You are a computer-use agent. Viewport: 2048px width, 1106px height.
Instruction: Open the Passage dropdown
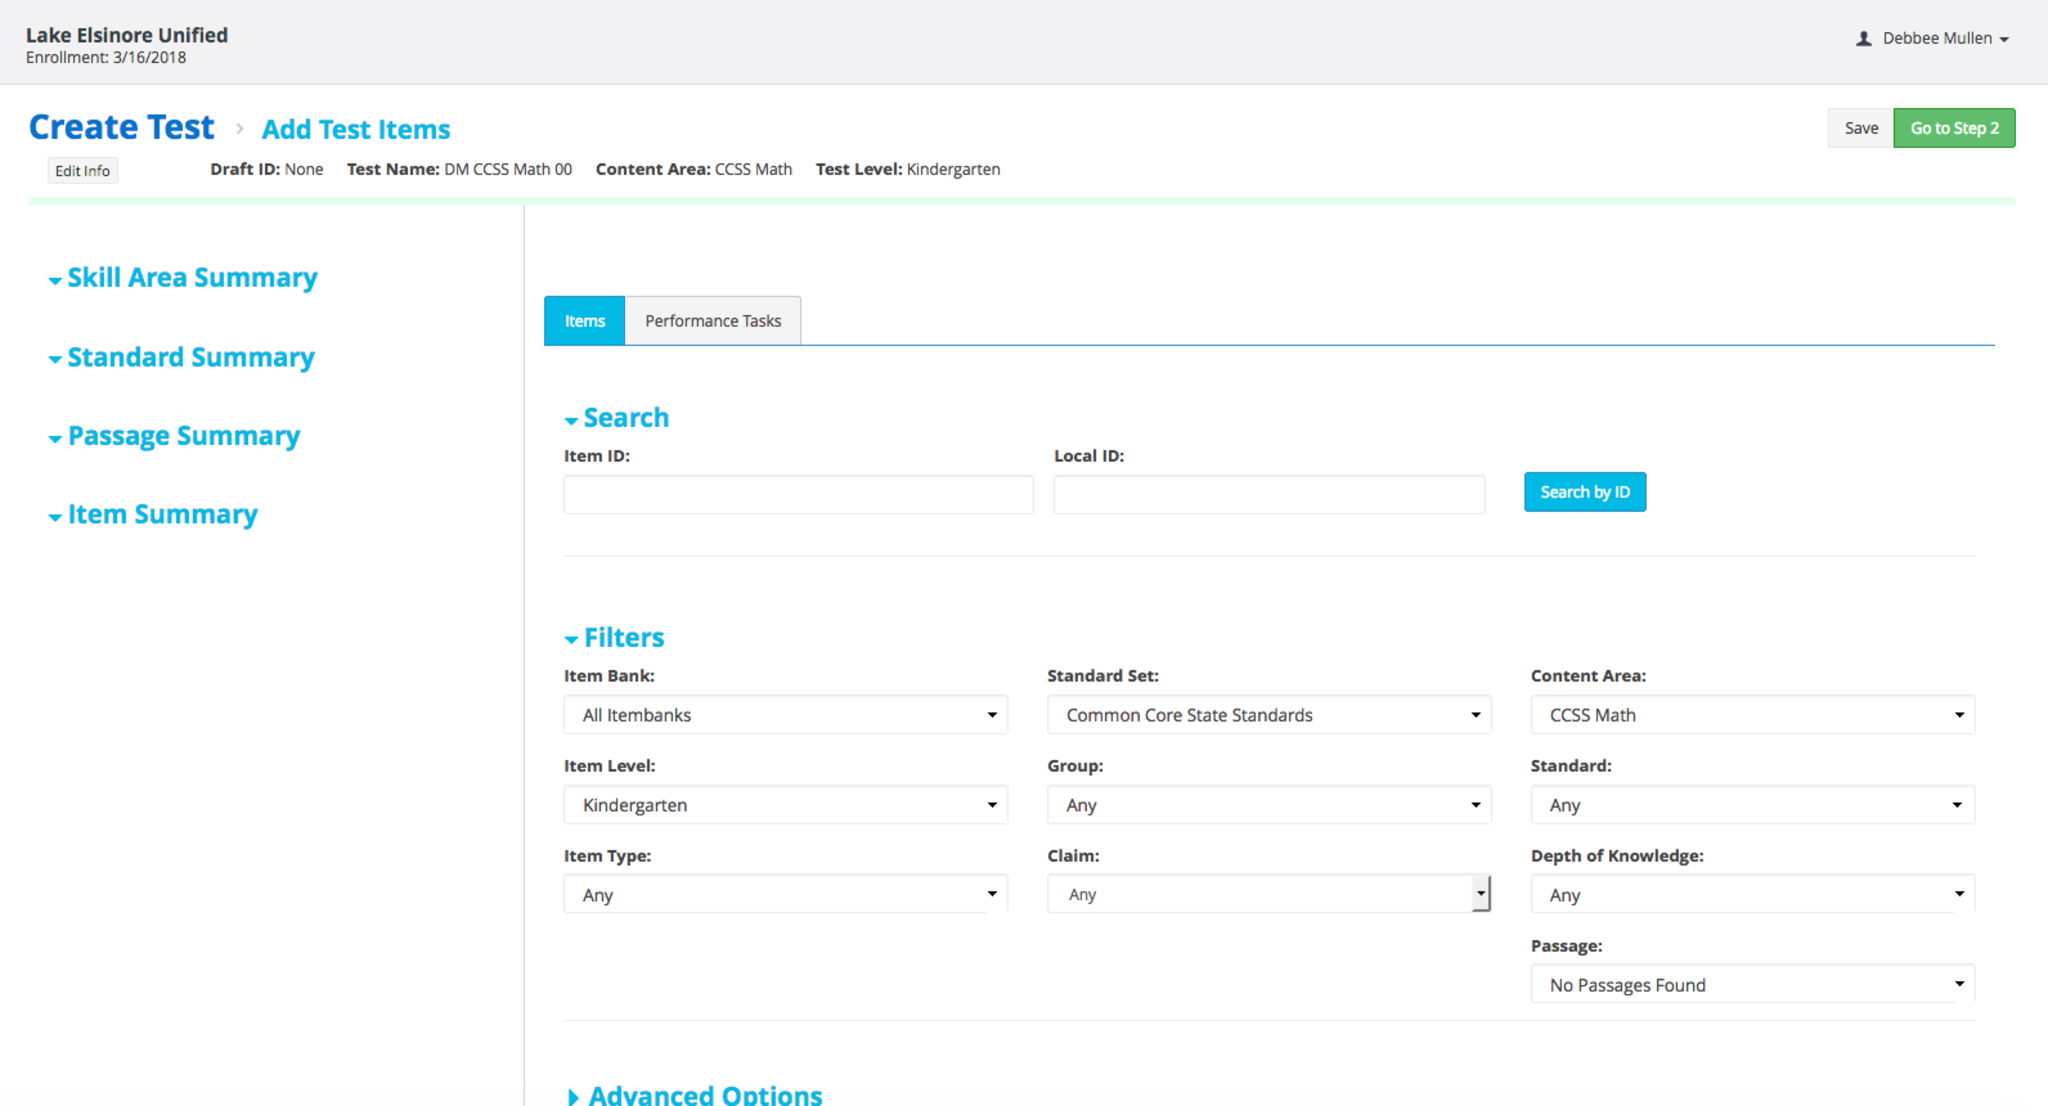(x=1752, y=985)
